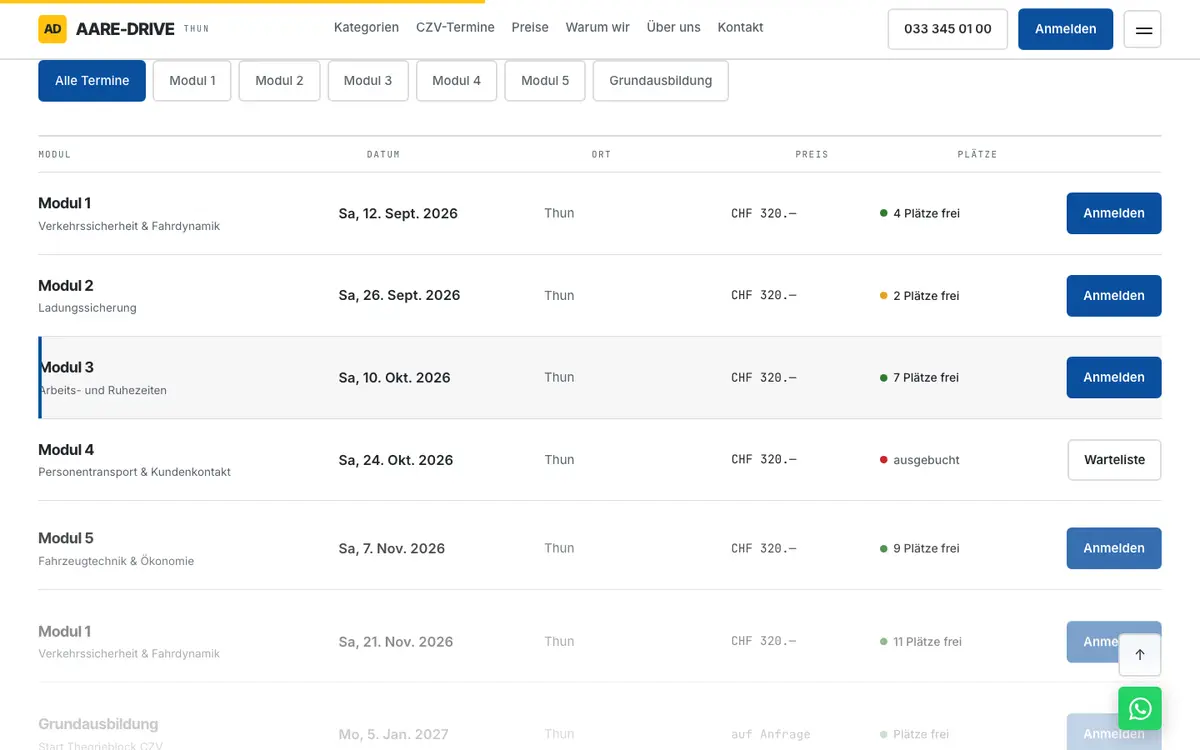Click 'Verkehrssicherheit & Fahrdynamik' in the 12. Sept. row
The image size is (1200, 750).
point(129,226)
